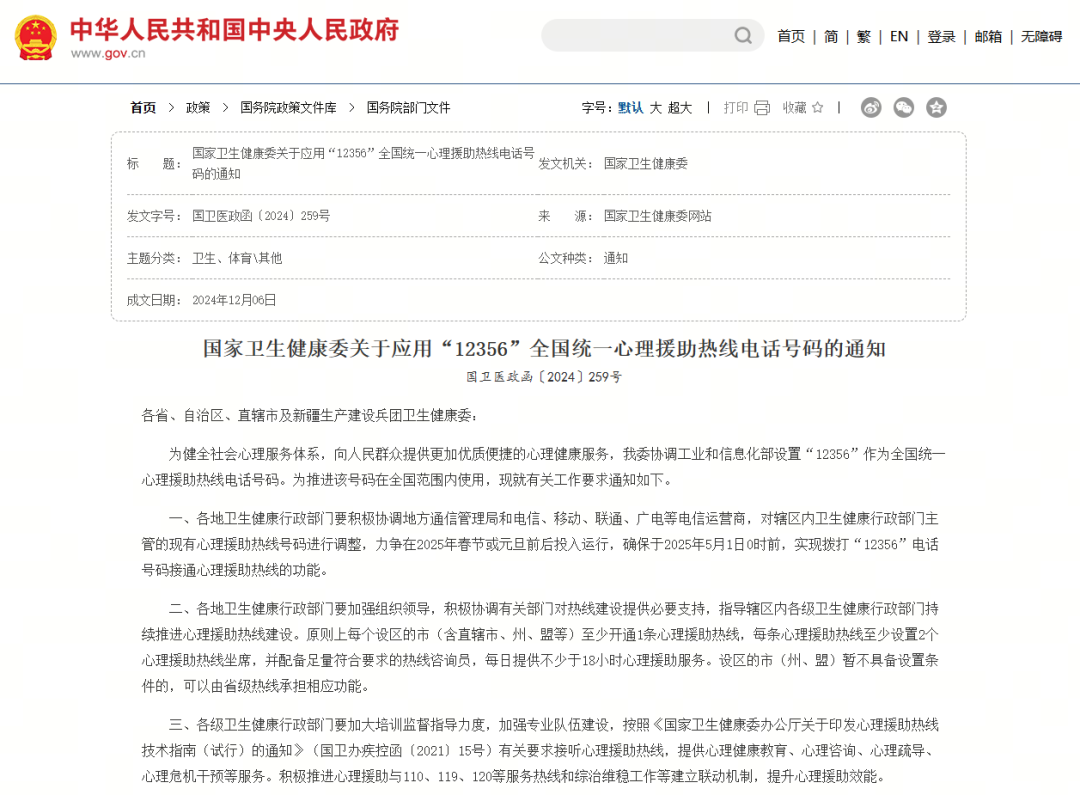Go to 政策 breadcrumb
Image resolution: width=1080 pixels, height=795 pixels.
click(198, 107)
